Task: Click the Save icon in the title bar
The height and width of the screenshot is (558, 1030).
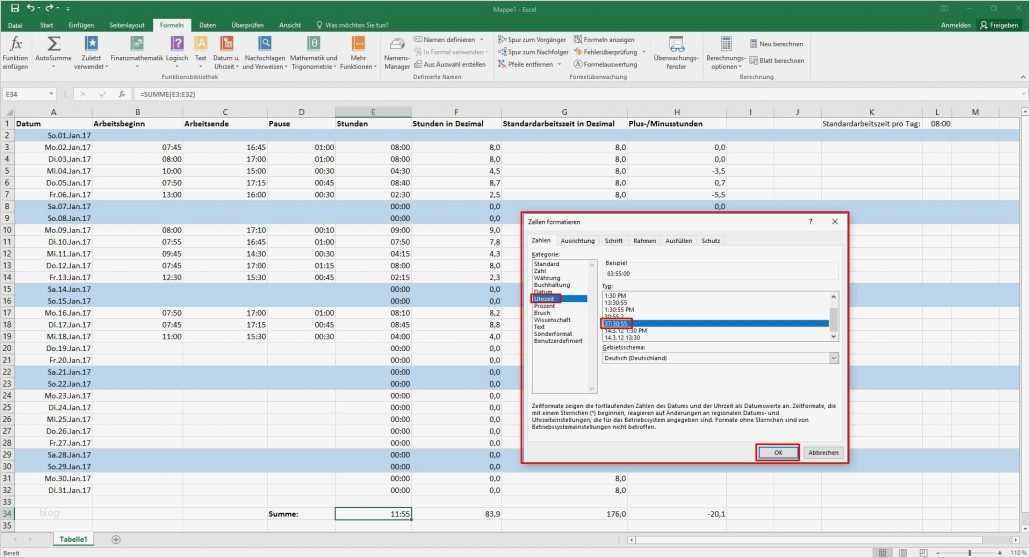Action: 14,8
